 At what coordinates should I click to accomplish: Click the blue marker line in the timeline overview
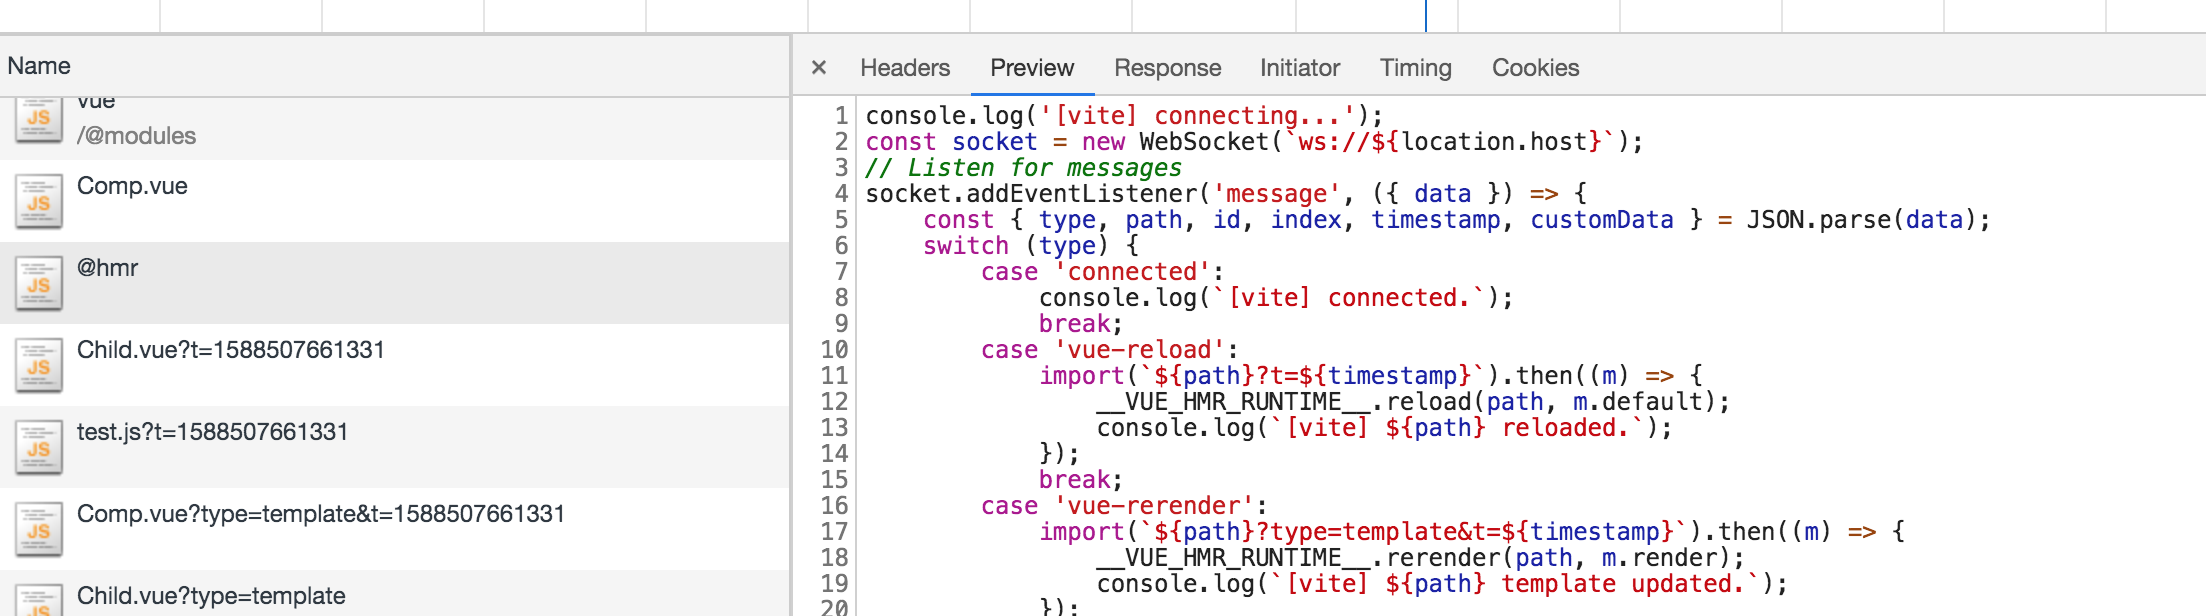pos(1426,16)
